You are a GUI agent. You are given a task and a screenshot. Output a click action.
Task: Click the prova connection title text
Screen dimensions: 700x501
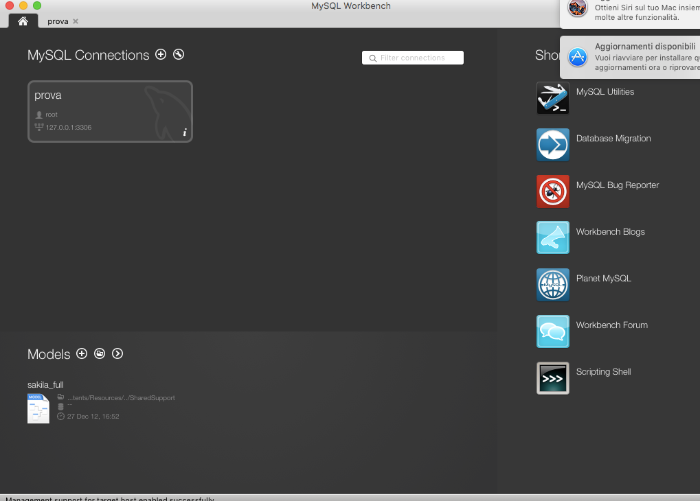click(48, 95)
